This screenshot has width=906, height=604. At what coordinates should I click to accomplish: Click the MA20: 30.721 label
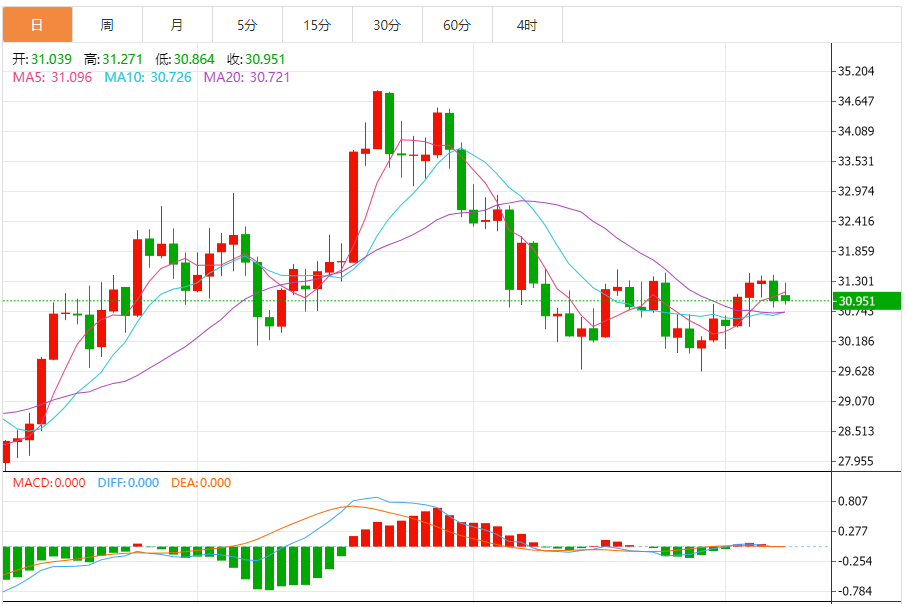[247, 77]
